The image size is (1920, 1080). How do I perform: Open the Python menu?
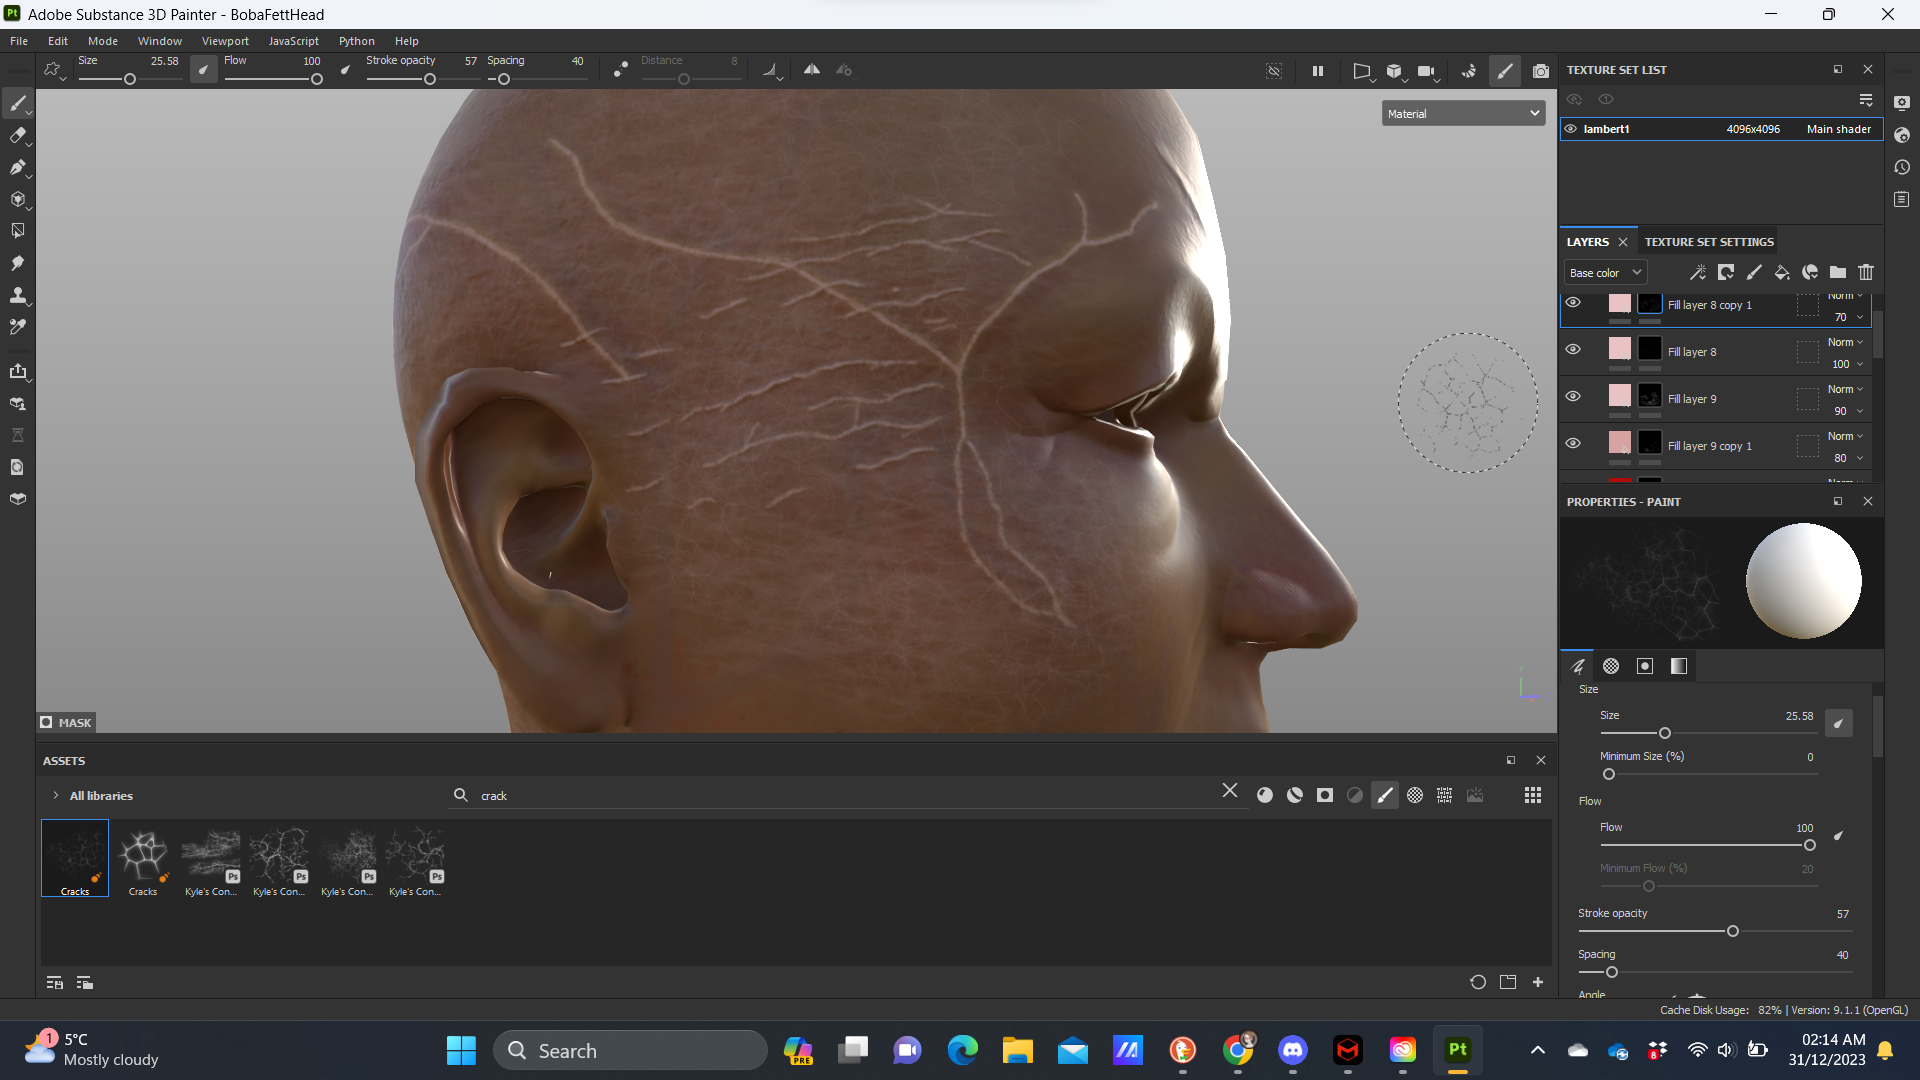tap(357, 41)
